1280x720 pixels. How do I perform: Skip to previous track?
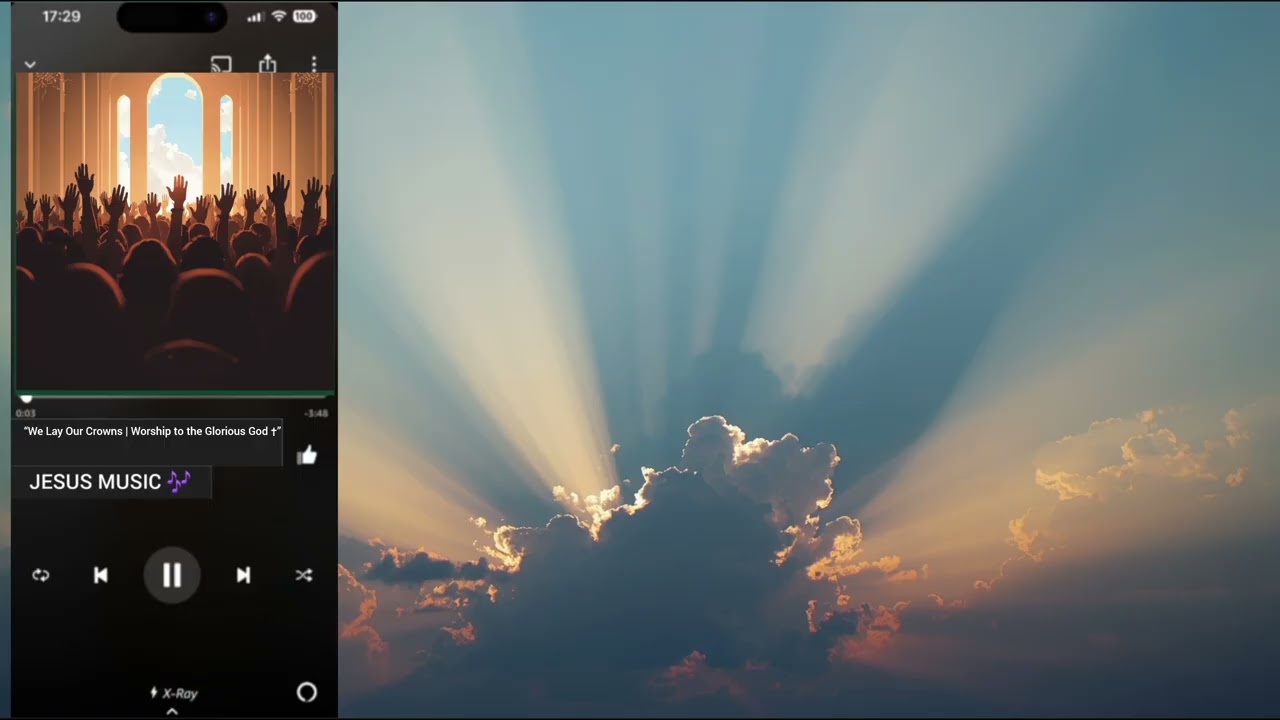101,575
